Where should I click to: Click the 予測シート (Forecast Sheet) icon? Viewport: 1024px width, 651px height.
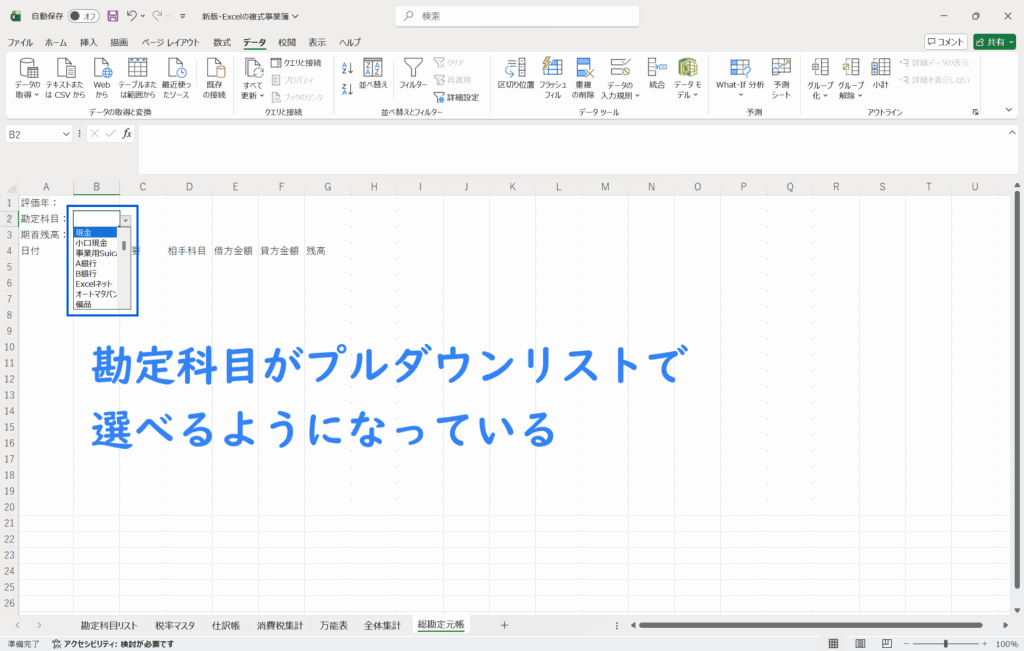click(x=781, y=70)
